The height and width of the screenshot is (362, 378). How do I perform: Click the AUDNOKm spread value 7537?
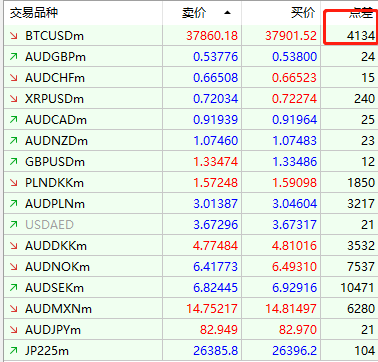coord(361,267)
